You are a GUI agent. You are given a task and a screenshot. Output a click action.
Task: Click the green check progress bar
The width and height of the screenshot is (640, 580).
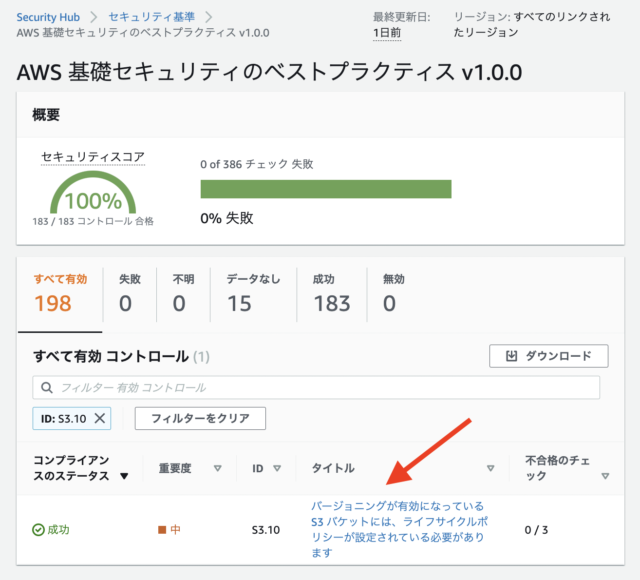coord(326,189)
